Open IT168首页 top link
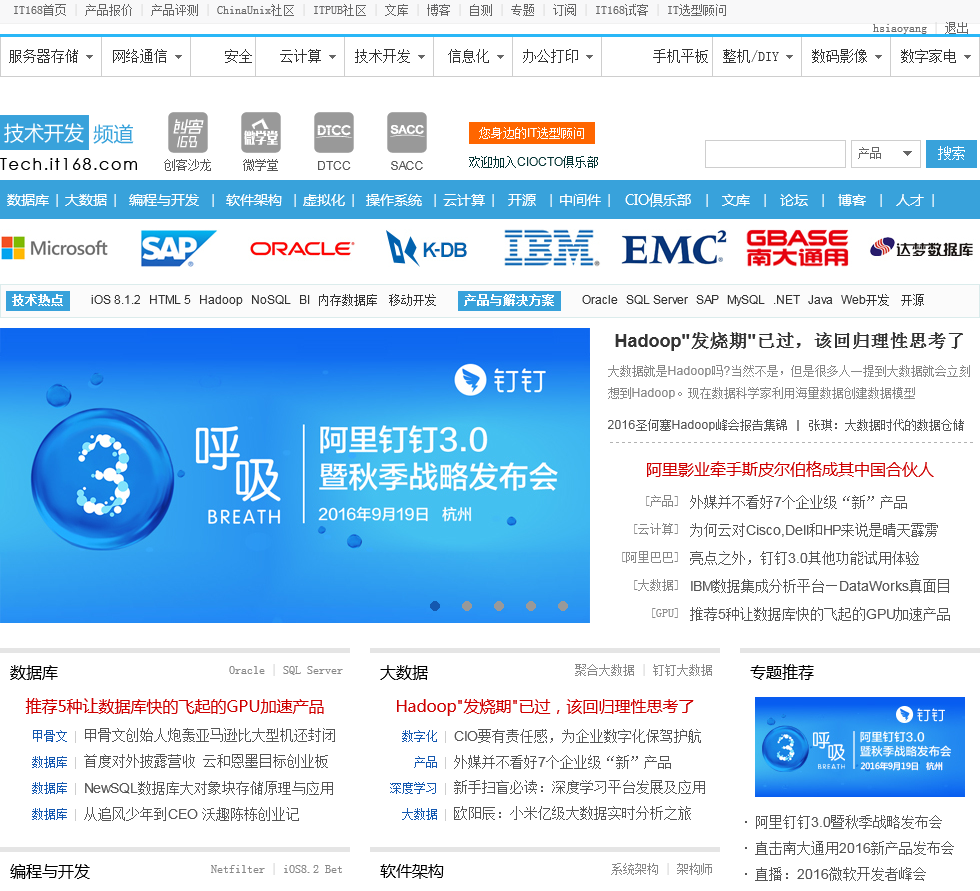This screenshot has width=980, height=891. click(39, 10)
